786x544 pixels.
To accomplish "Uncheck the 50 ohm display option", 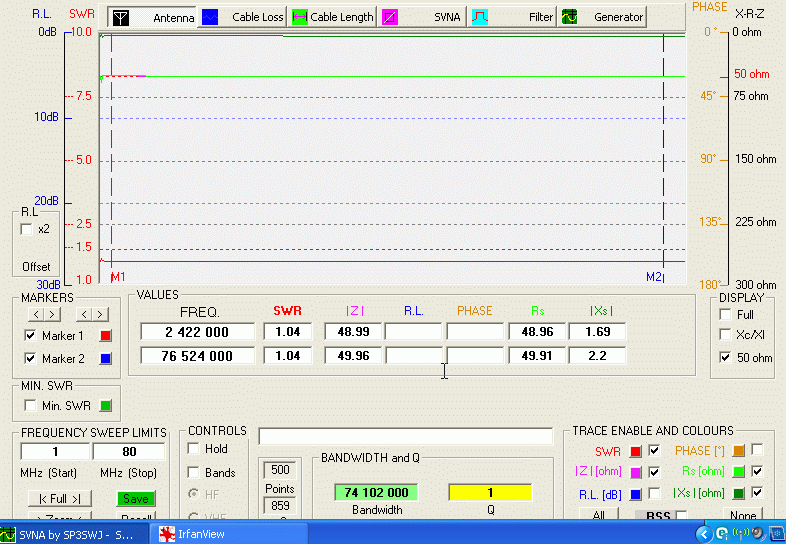I will [x=725, y=358].
